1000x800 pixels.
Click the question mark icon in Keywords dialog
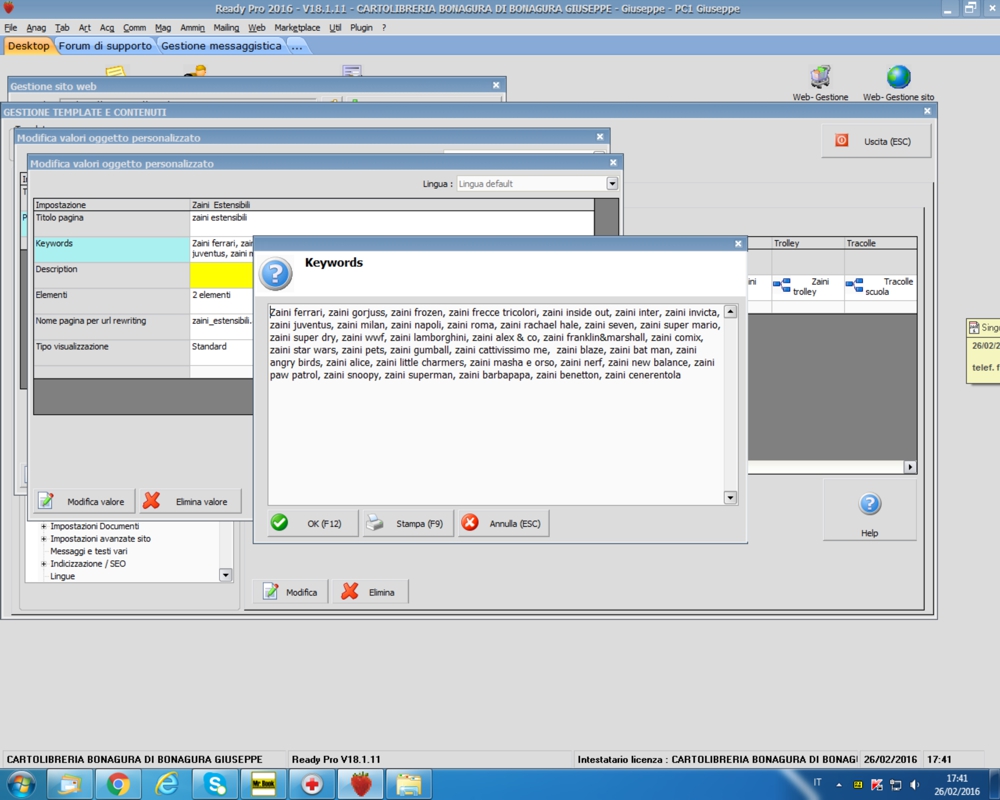(x=276, y=274)
